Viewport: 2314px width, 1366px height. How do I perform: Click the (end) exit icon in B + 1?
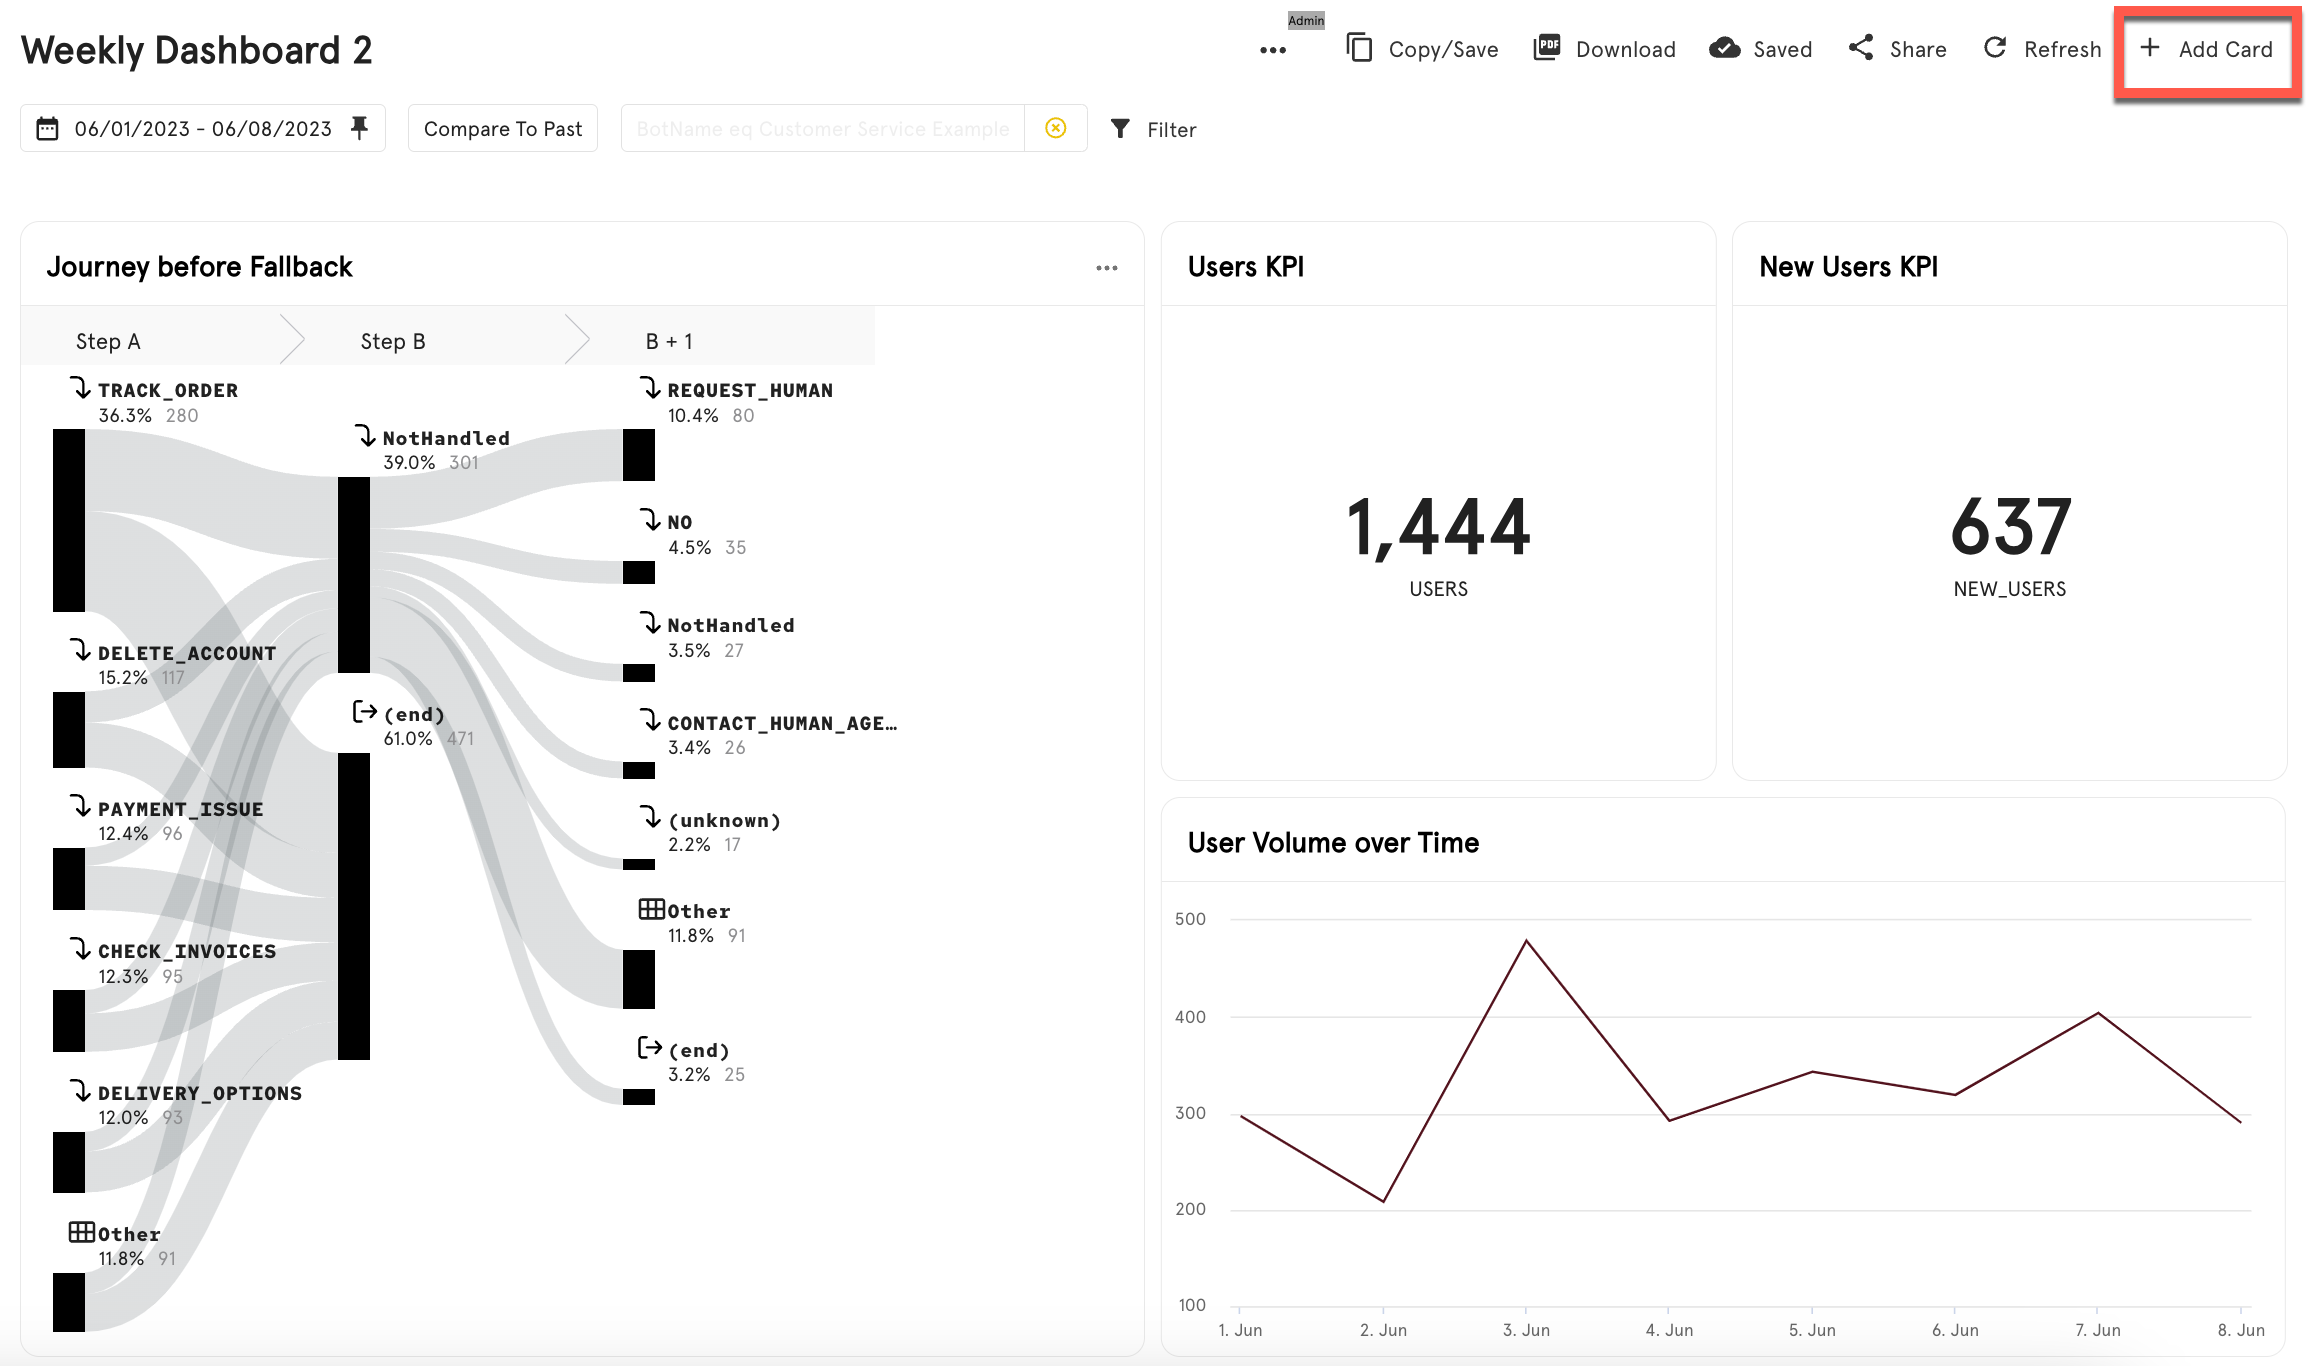tap(650, 1048)
